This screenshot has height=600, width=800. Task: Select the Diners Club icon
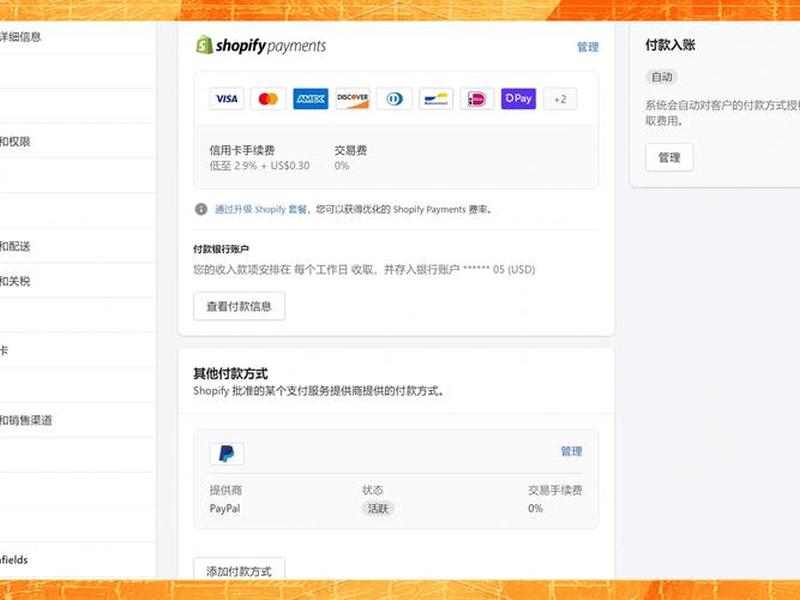pos(394,98)
